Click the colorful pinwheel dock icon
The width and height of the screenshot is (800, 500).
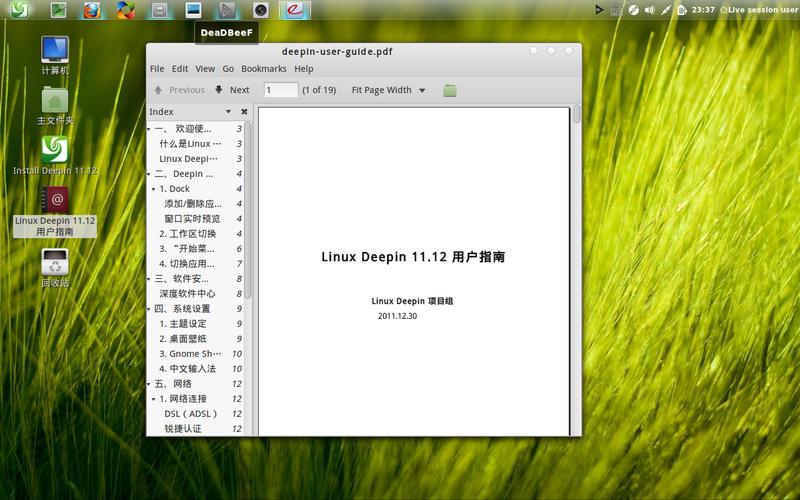(126, 10)
